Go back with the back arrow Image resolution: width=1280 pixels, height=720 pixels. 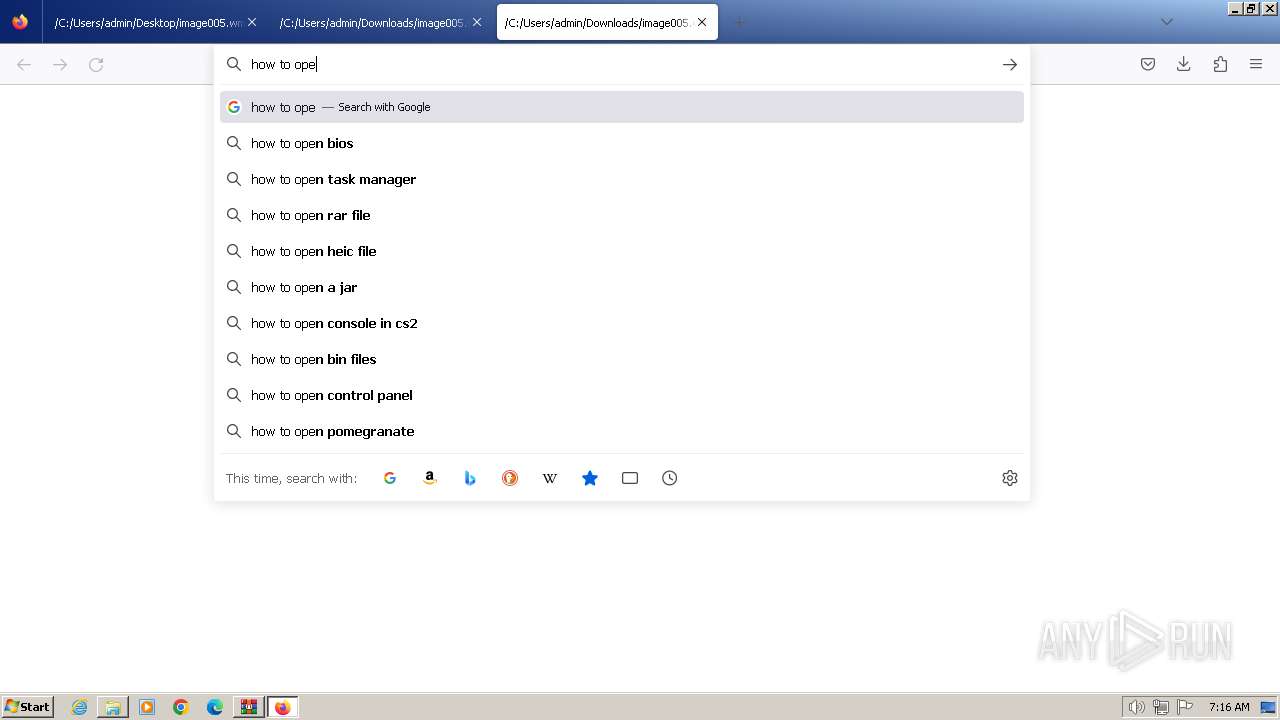(x=24, y=64)
